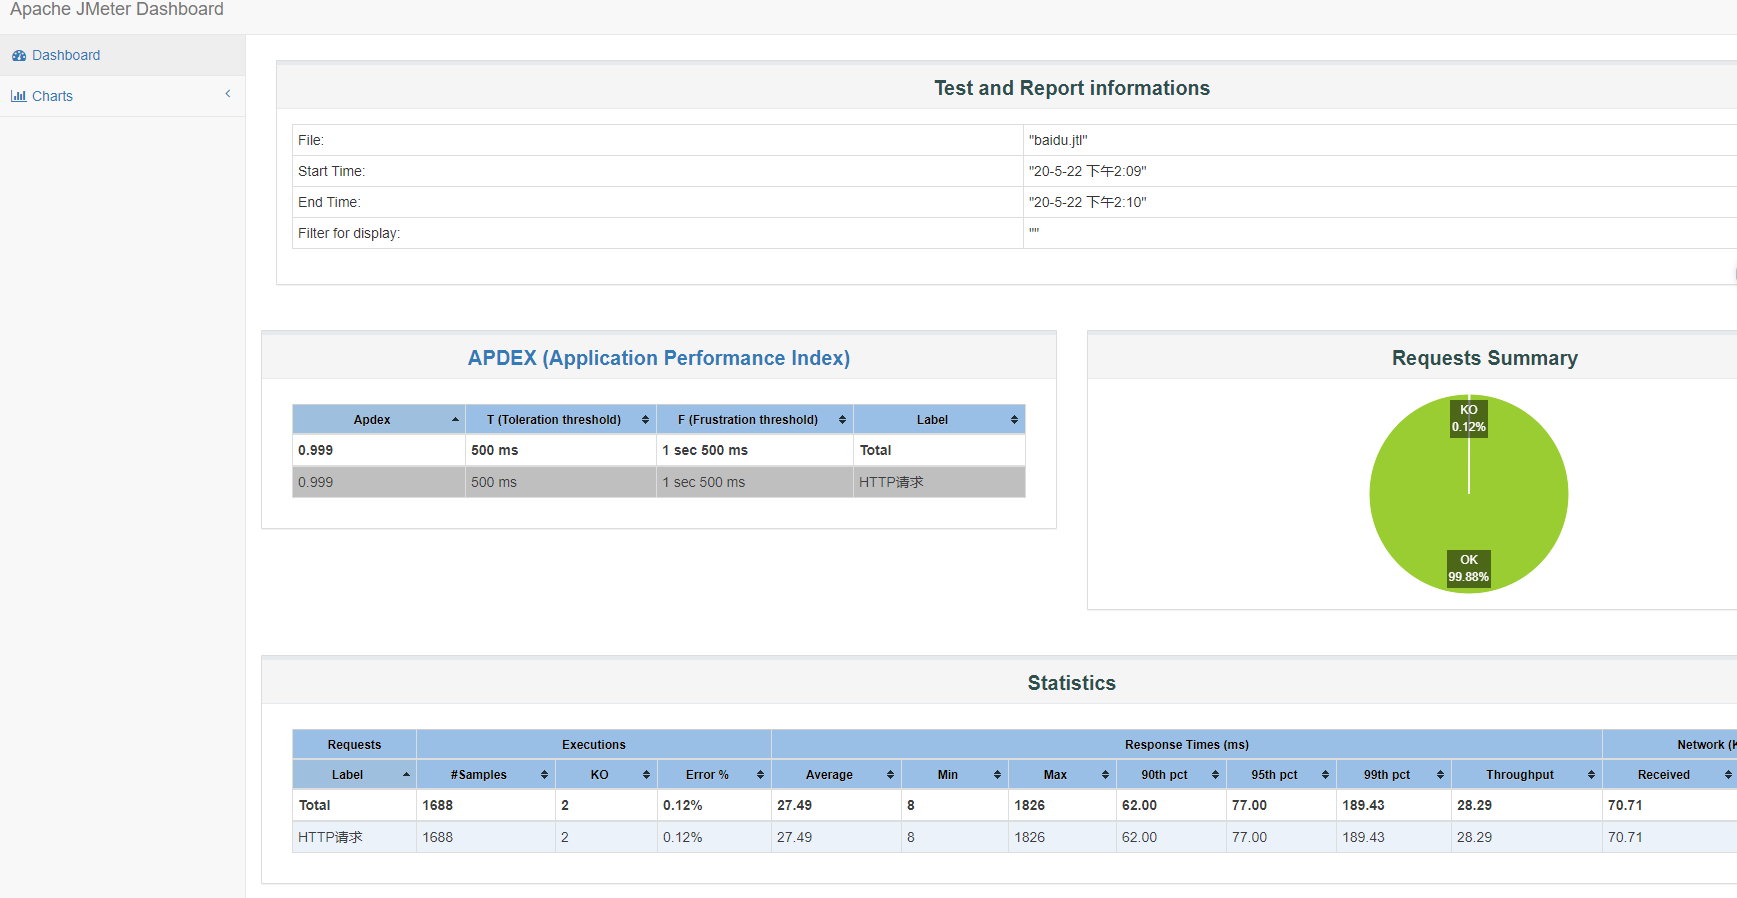Click the Filter for display label

point(349,233)
